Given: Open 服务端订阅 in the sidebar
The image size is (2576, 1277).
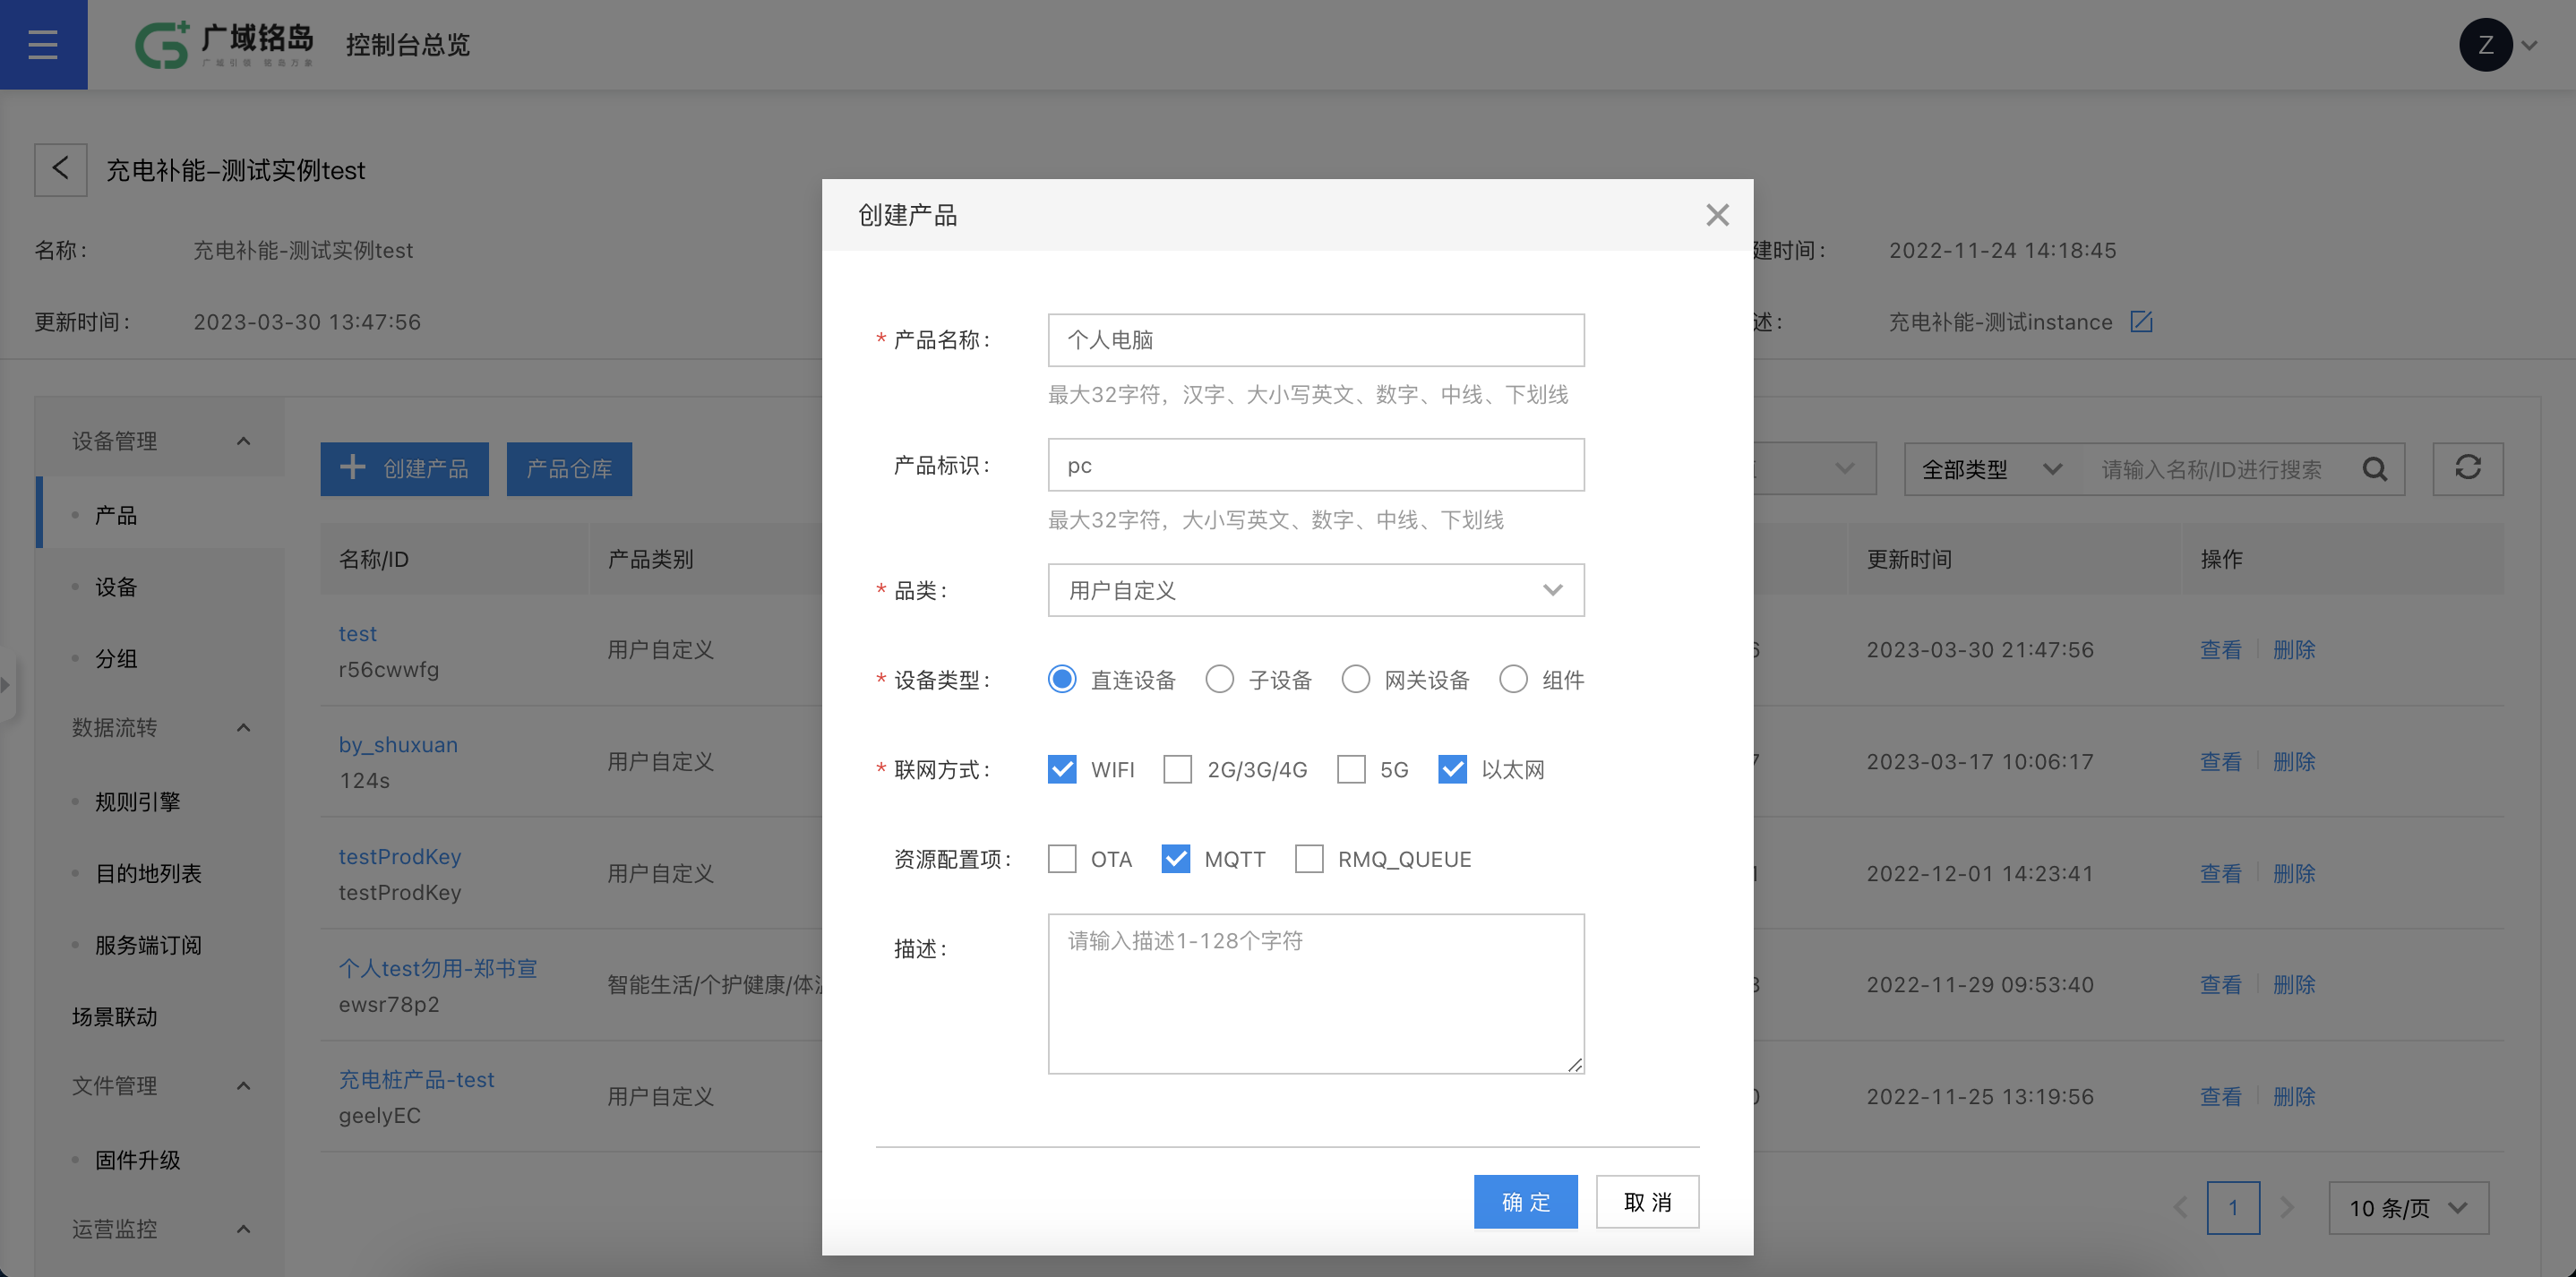Looking at the screenshot, I should coord(148,945).
